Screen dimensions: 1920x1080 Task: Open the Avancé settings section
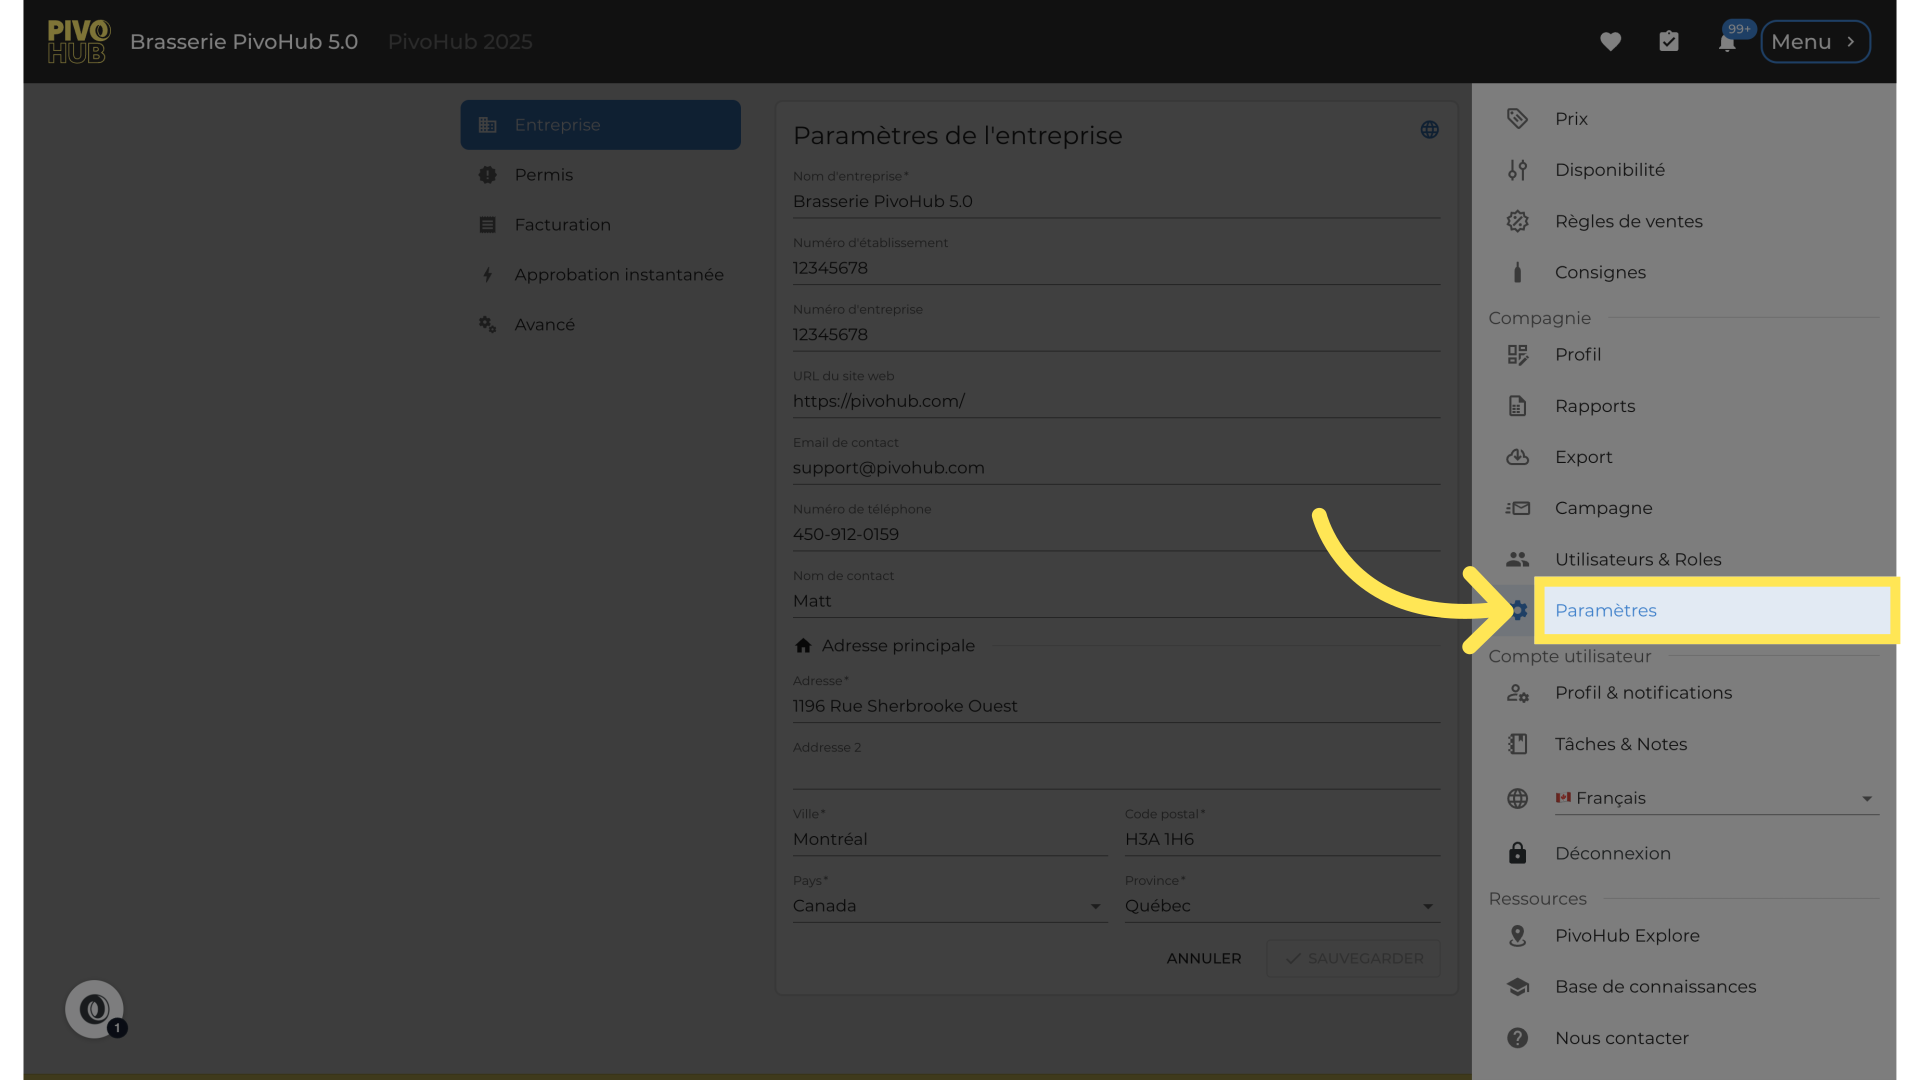pyautogui.click(x=600, y=325)
